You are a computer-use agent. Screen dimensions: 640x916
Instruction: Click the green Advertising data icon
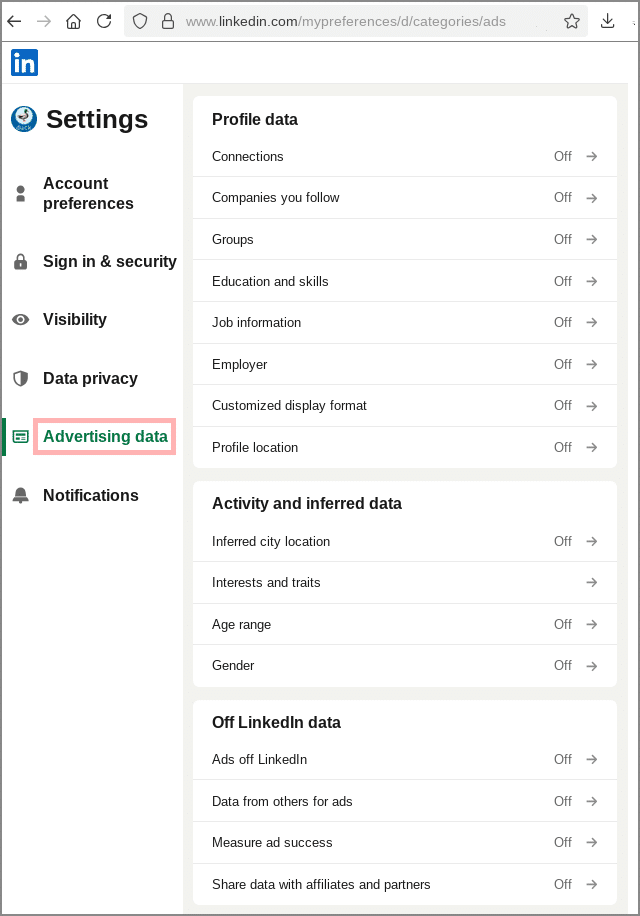coord(20,436)
